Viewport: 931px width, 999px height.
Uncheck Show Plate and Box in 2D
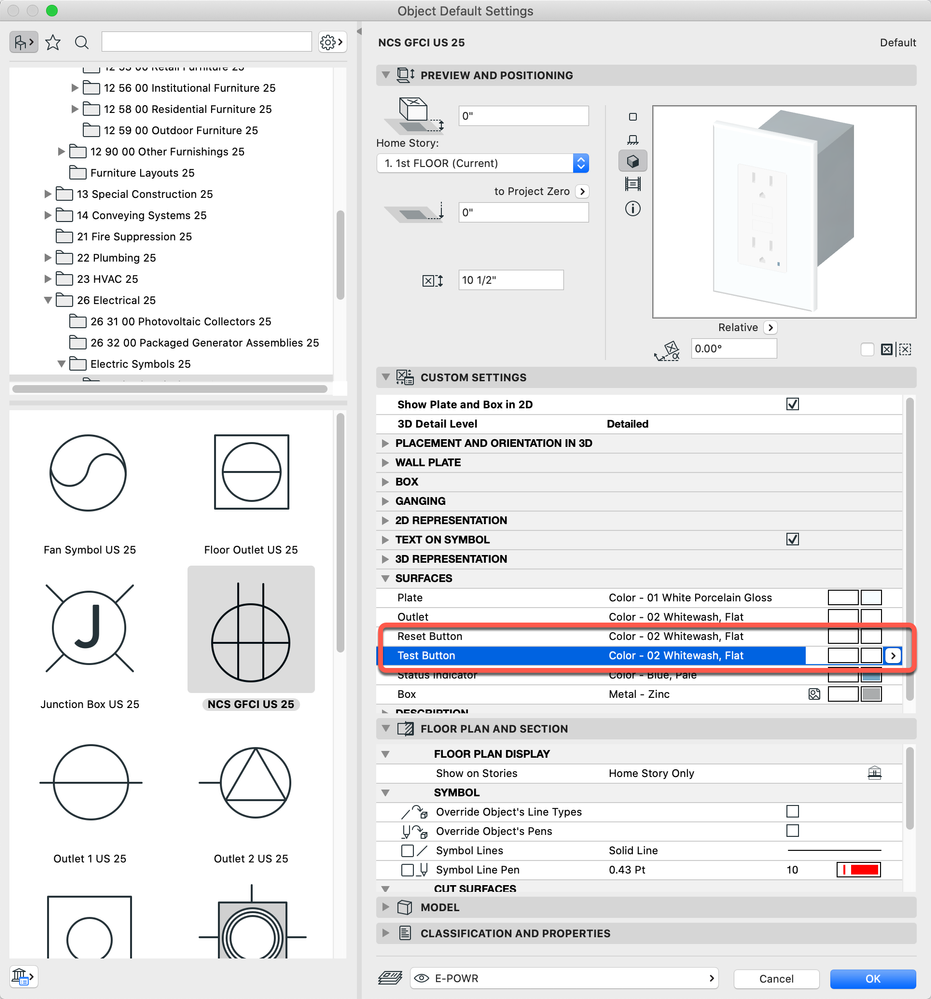pos(792,404)
